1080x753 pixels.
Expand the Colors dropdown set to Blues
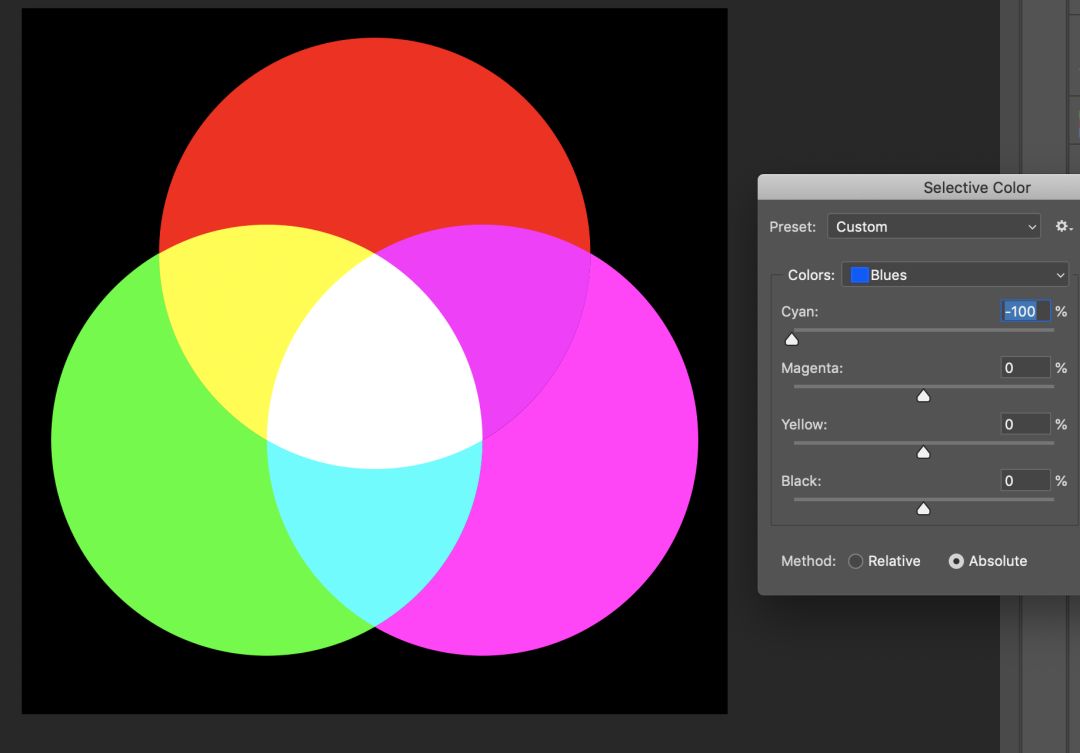(955, 275)
